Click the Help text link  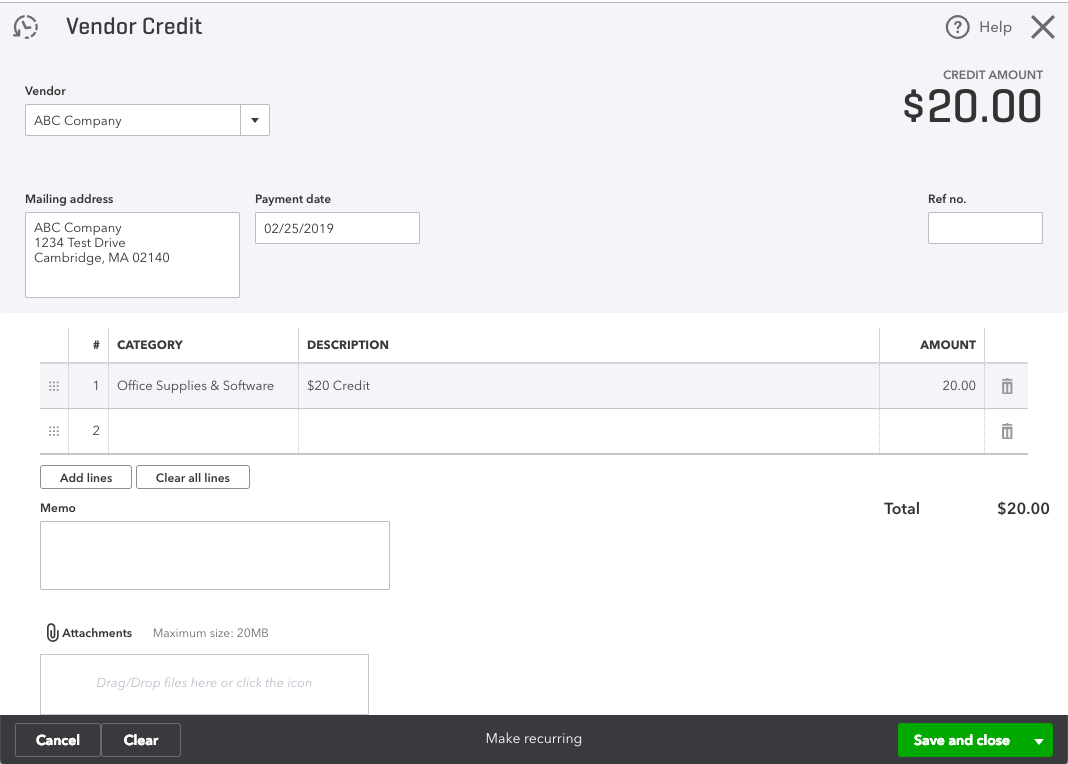pyautogui.click(x=995, y=27)
